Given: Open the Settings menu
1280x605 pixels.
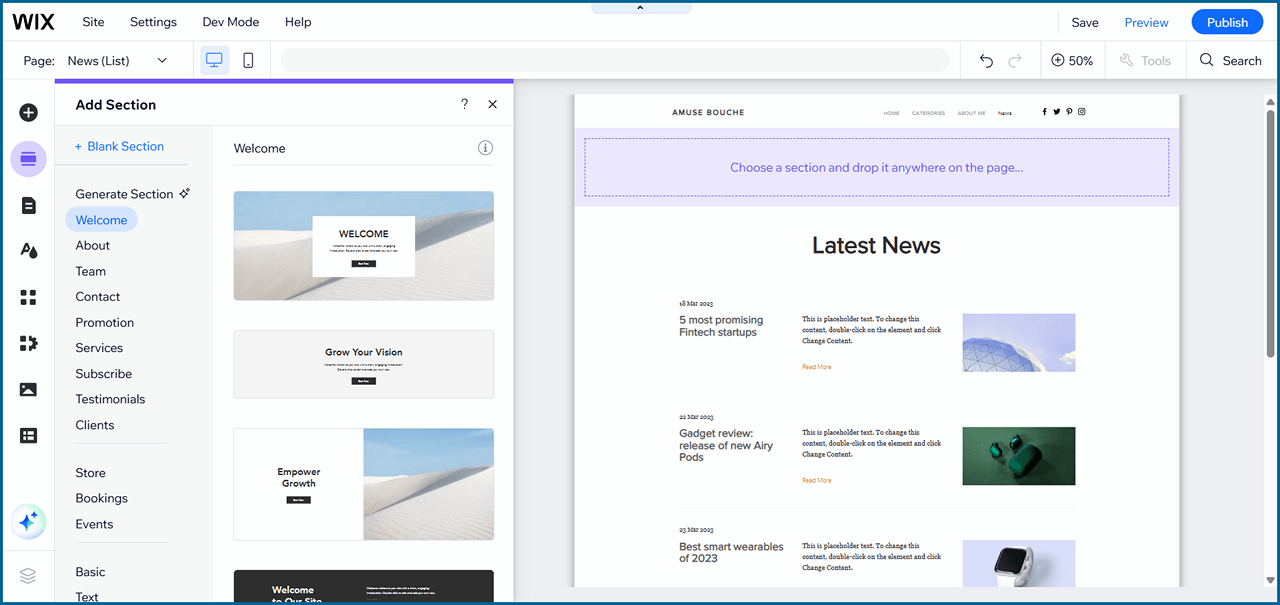Looking at the screenshot, I should 153,22.
